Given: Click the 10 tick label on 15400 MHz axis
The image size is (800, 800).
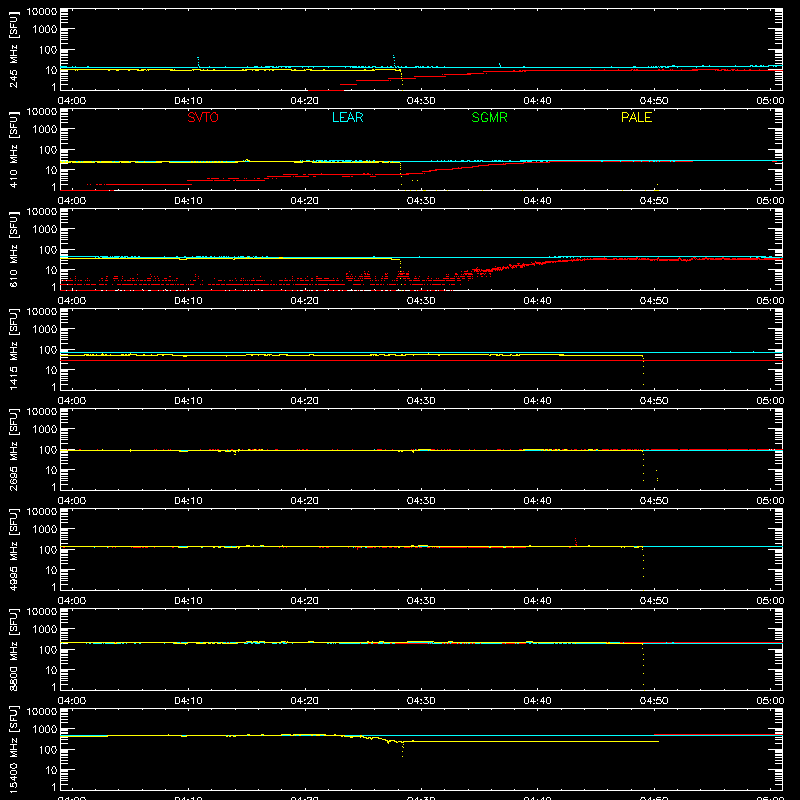Looking at the screenshot, I should coord(51,770).
